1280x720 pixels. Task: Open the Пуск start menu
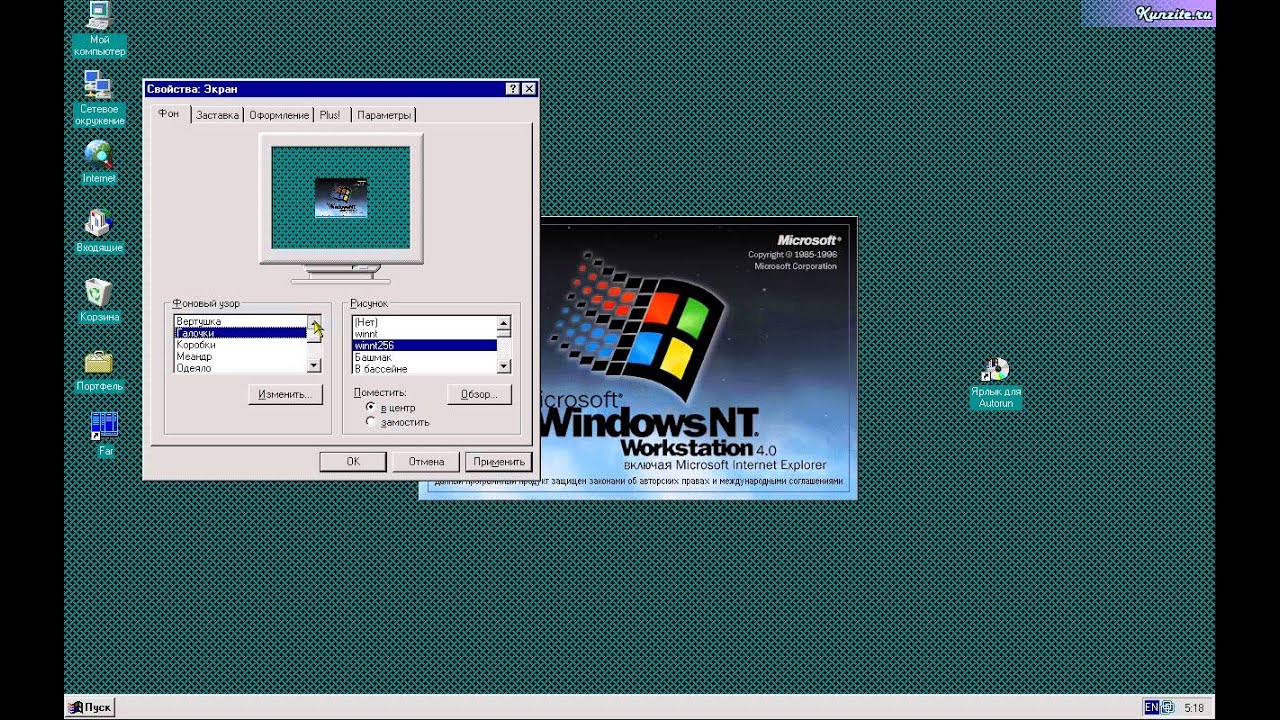(x=90, y=707)
